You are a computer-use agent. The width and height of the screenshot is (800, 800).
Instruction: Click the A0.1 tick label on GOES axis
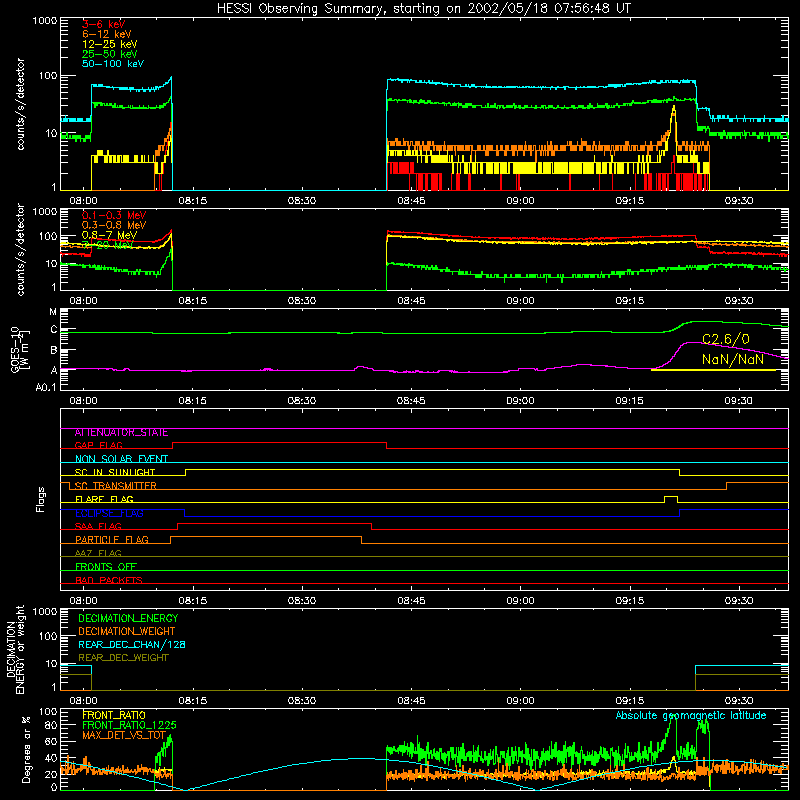tap(46, 388)
